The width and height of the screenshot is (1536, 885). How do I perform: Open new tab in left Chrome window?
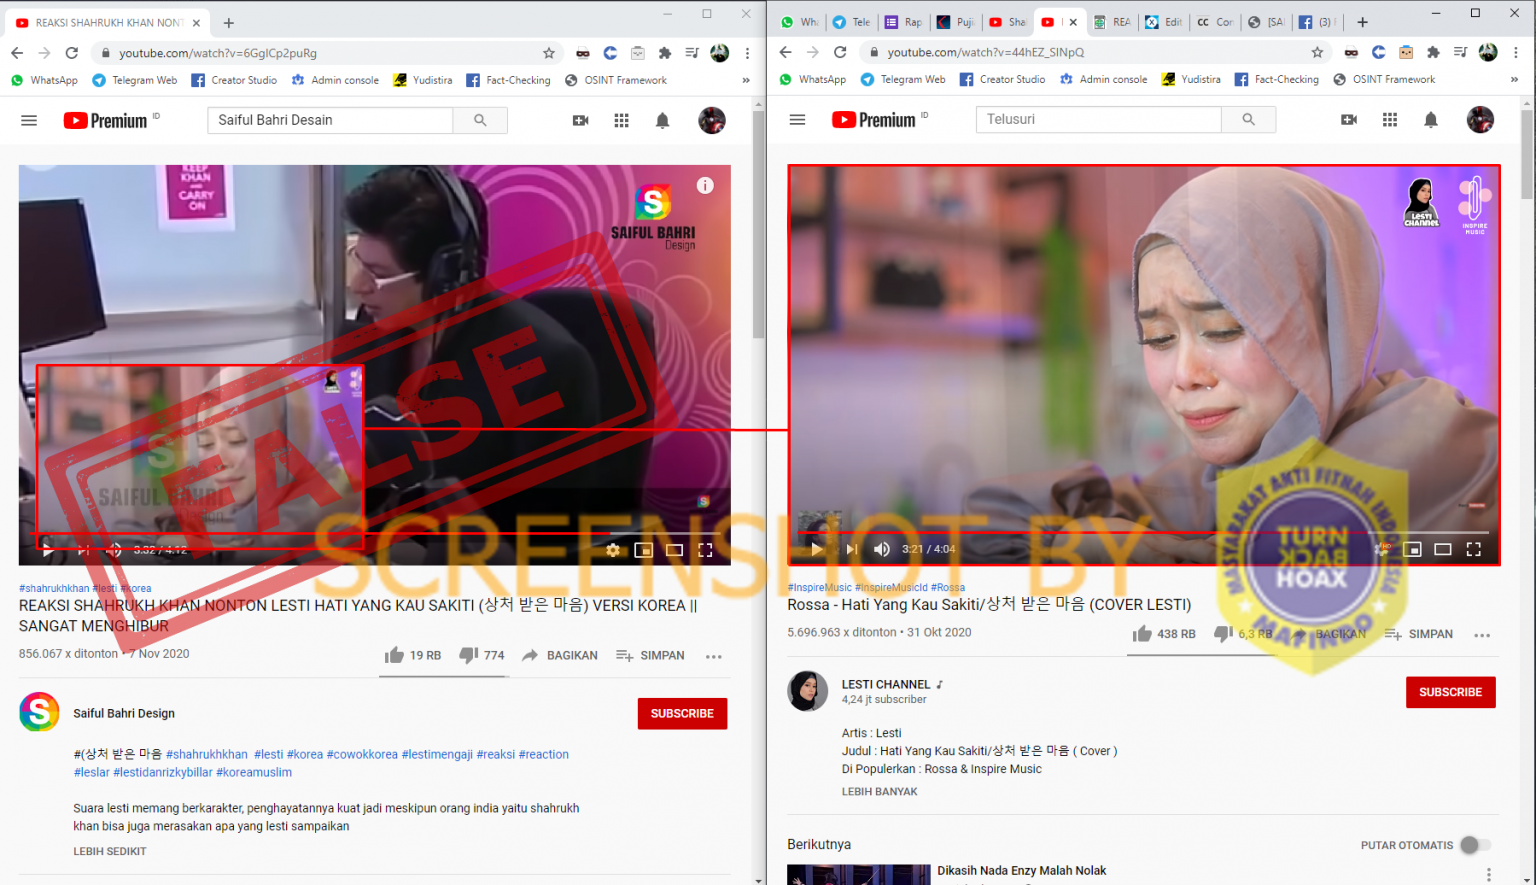(229, 22)
